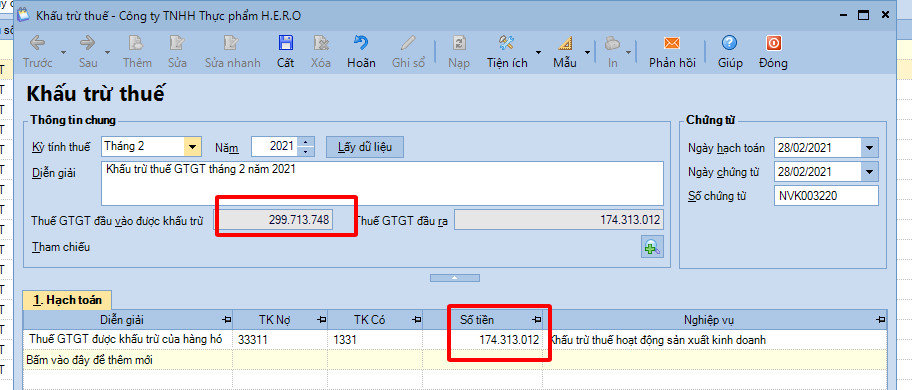Select TK Có cell 1331
The image size is (912, 390).
(x=376, y=340)
